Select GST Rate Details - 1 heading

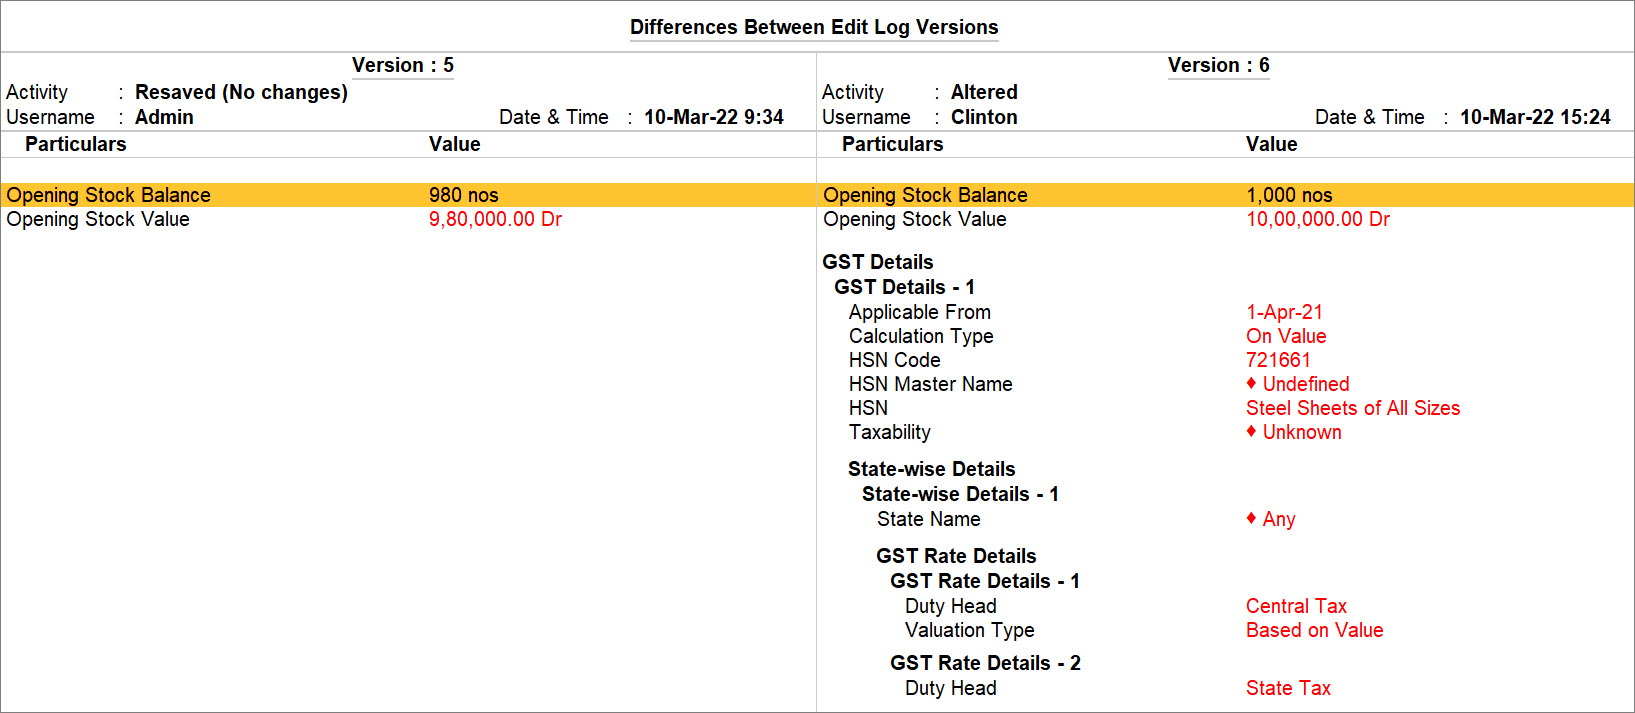click(x=985, y=581)
